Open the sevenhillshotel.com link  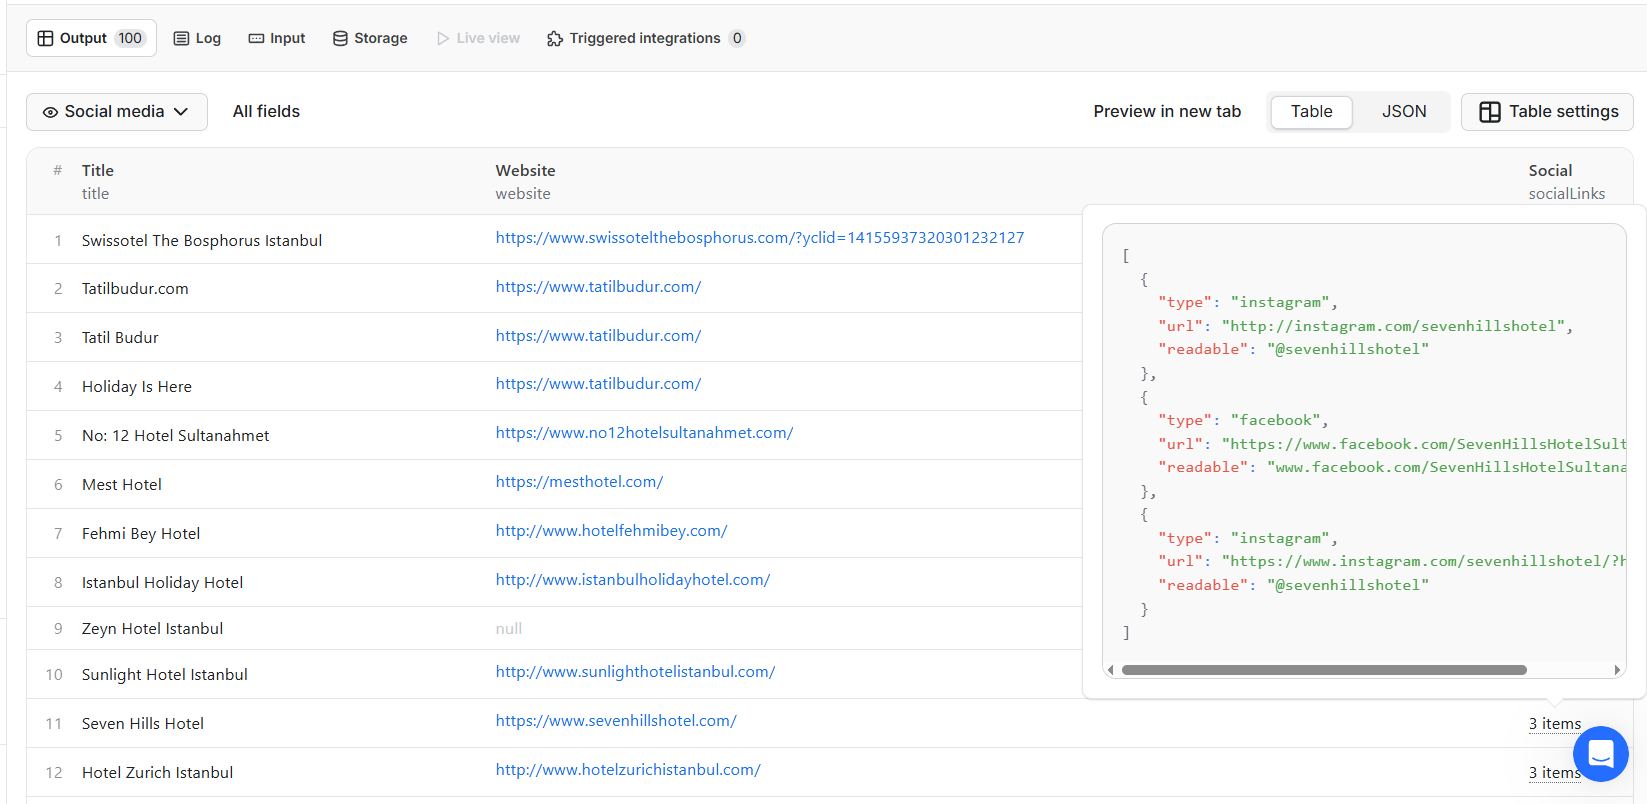[x=616, y=721]
